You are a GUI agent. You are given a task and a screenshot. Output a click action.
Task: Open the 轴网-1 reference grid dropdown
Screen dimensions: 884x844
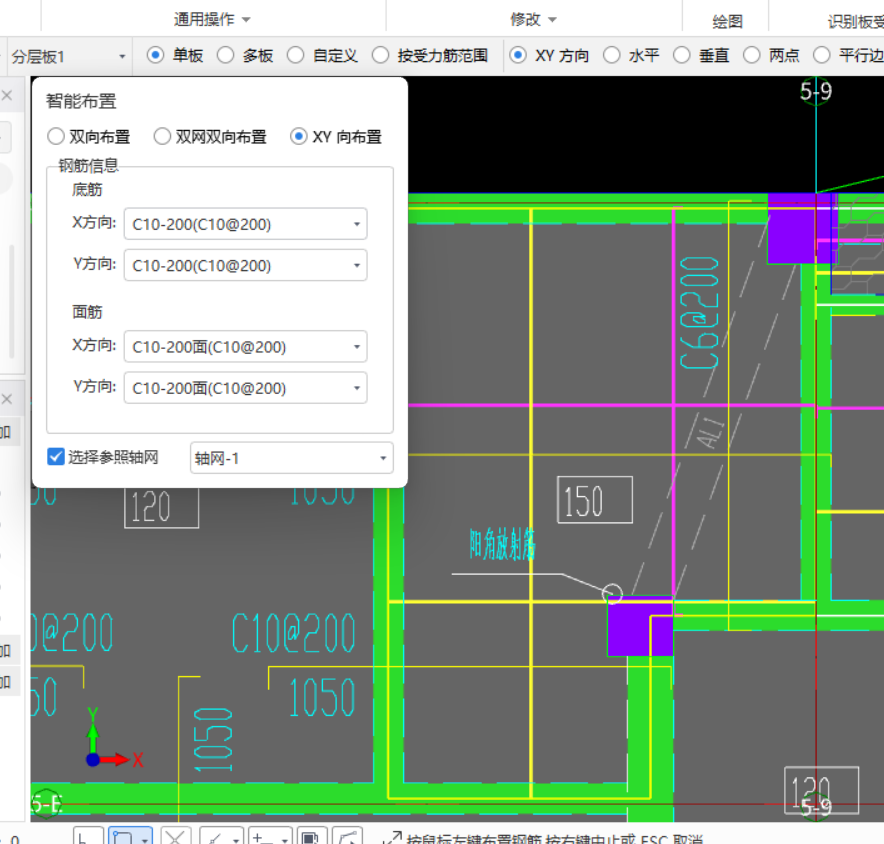pos(291,458)
